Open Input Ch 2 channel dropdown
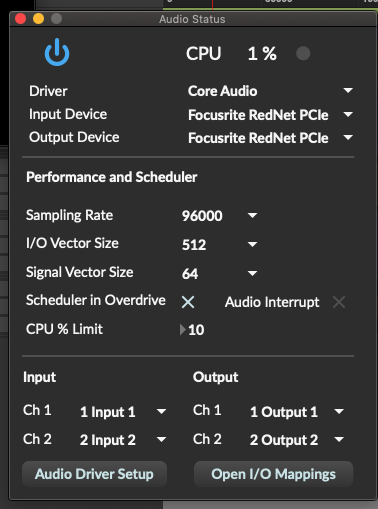 coord(161,439)
